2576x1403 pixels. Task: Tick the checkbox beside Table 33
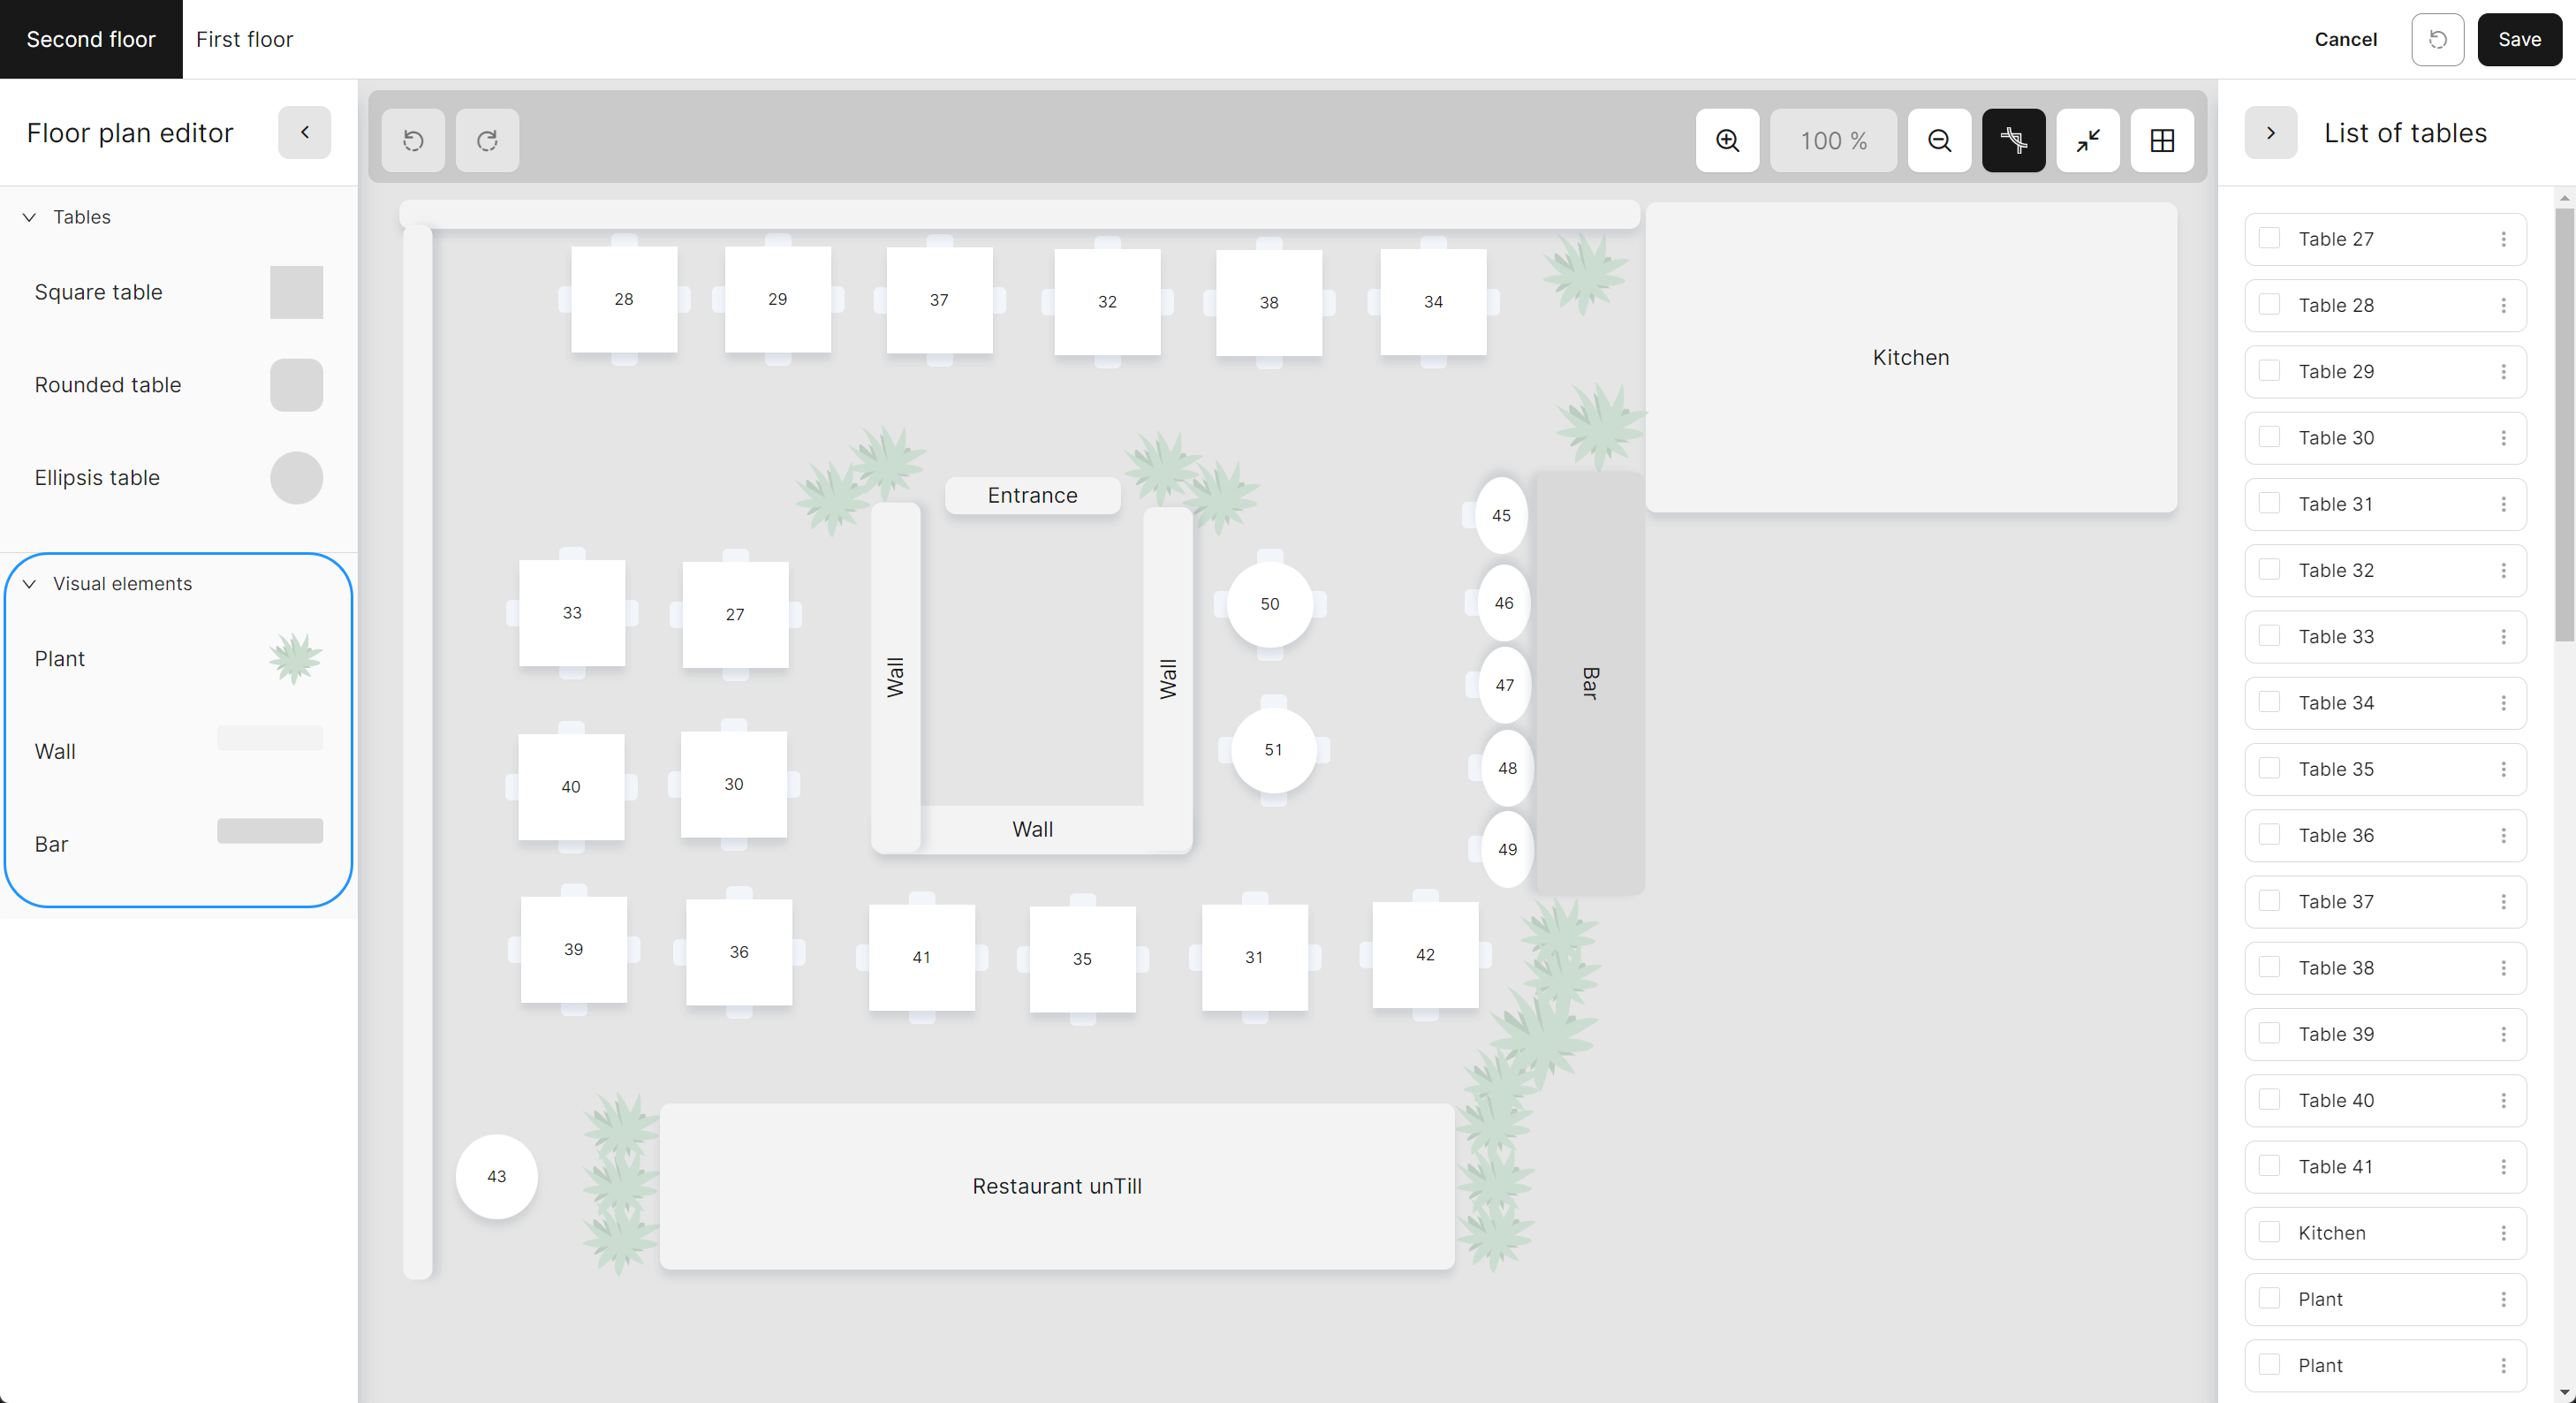pyautogui.click(x=2269, y=636)
